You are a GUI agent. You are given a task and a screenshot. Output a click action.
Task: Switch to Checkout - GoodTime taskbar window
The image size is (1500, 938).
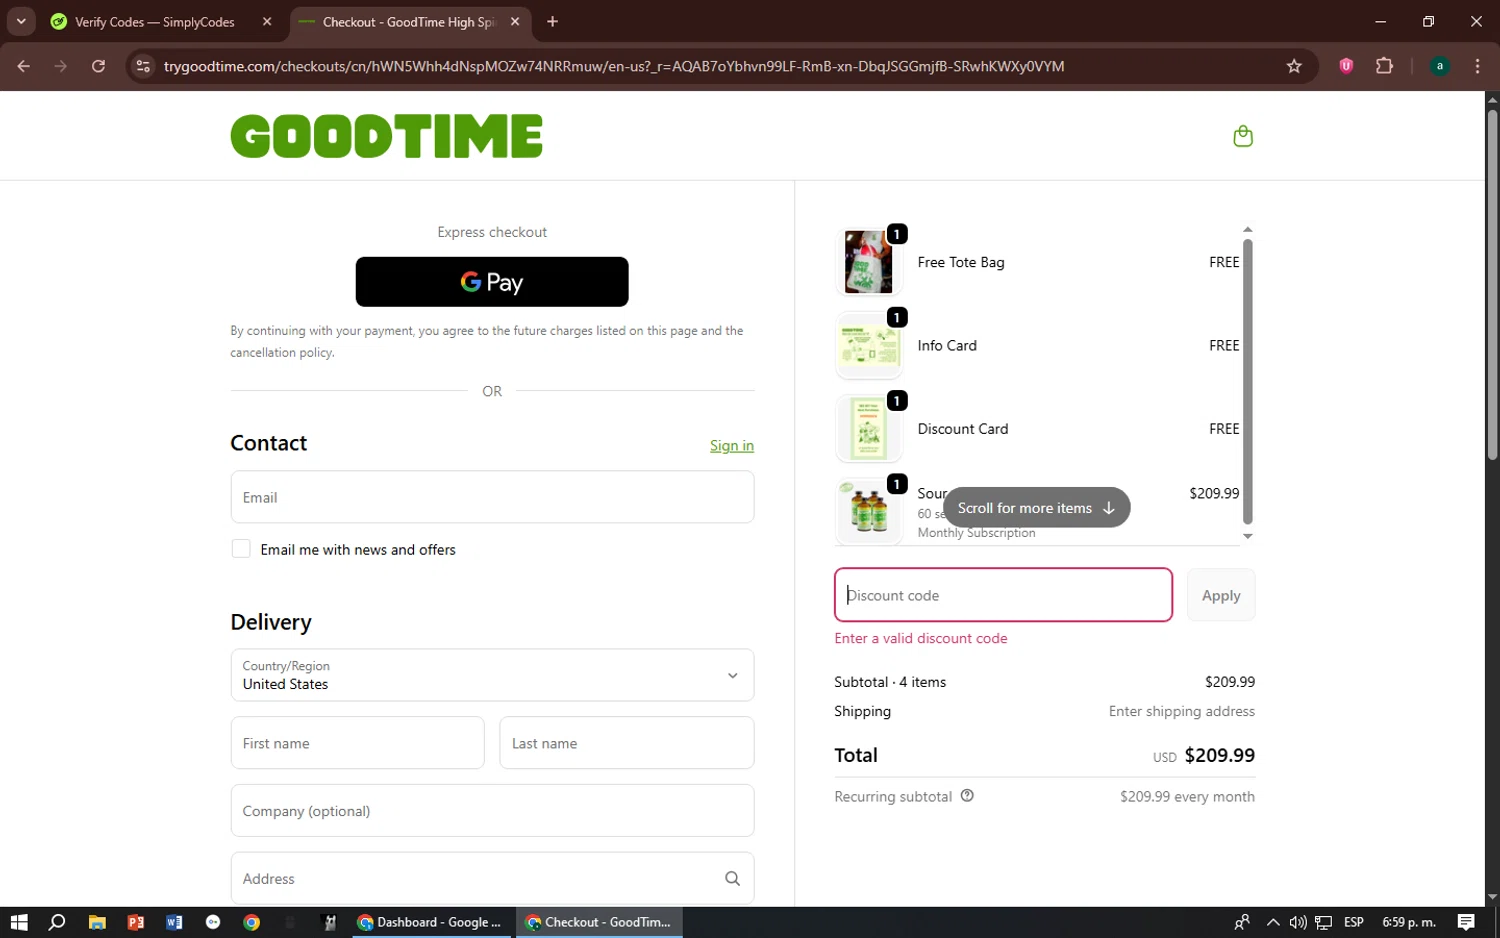point(599,922)
